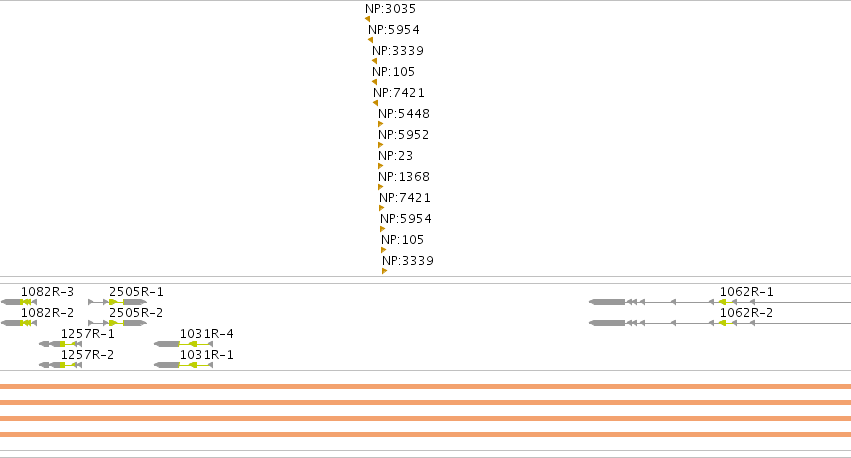Click the gene model glyph under 1082R-3
851x458 pixels.
tap(19, 302)
